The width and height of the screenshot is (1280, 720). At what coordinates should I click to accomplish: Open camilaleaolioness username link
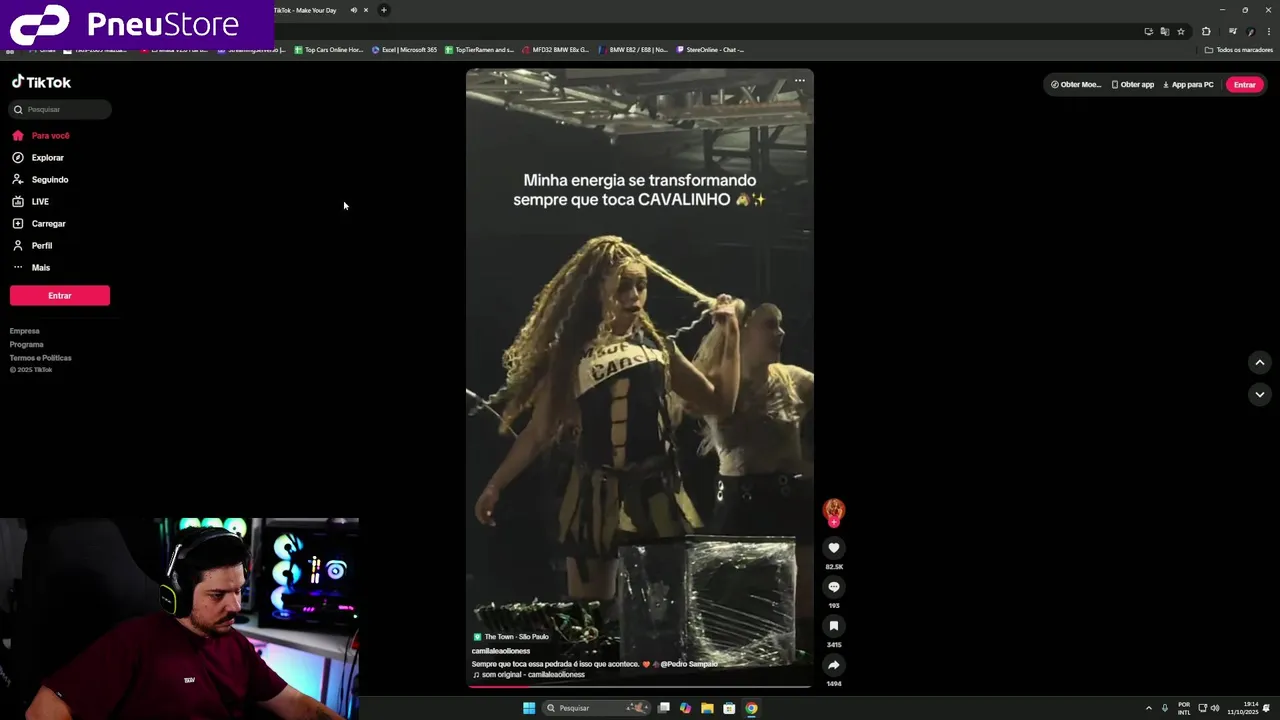point(501,651)
